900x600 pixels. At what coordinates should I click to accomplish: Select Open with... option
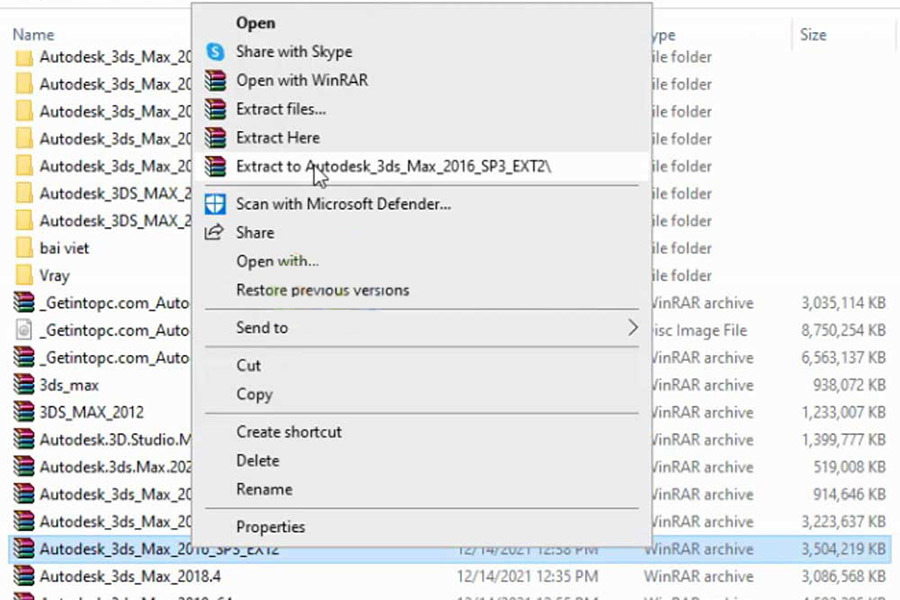point(277,261)
